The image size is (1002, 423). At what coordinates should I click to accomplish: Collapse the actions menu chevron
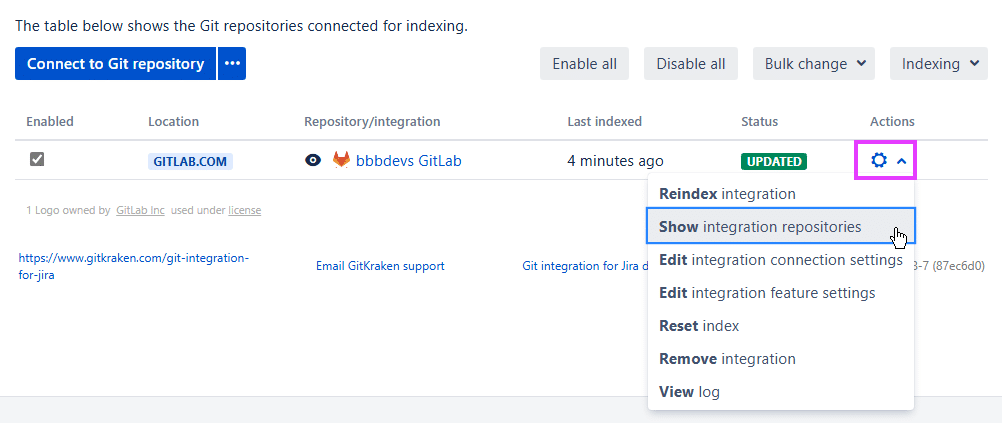(x=901, y=160)
